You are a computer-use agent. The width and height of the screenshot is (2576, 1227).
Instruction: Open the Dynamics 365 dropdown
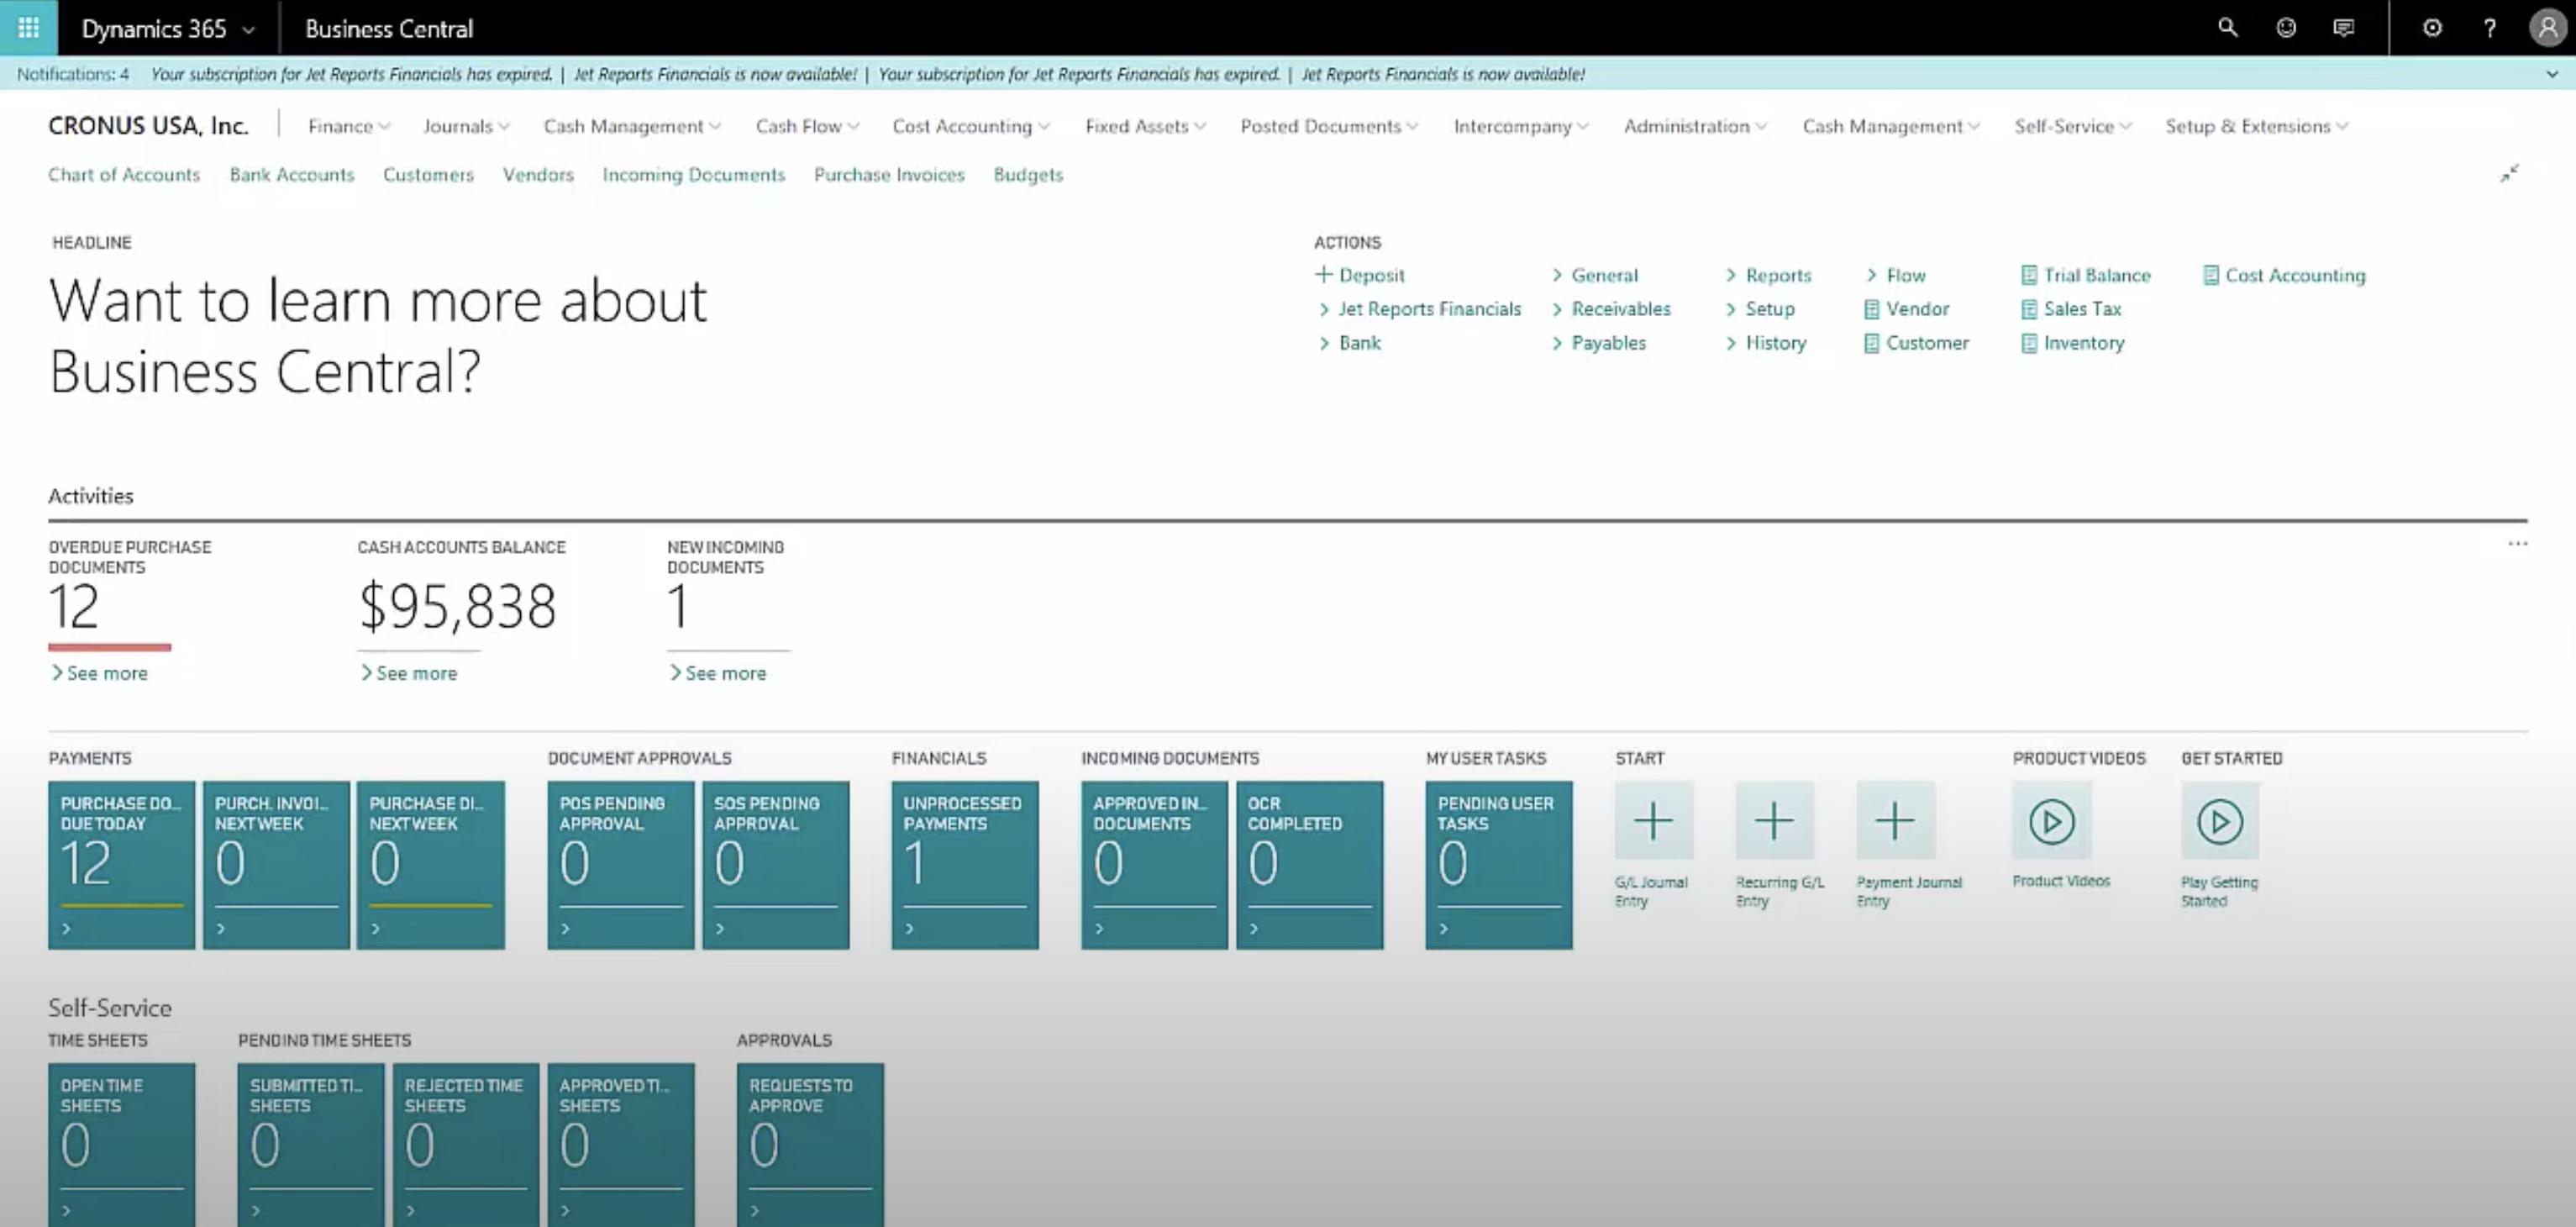[x=167, y=28]
